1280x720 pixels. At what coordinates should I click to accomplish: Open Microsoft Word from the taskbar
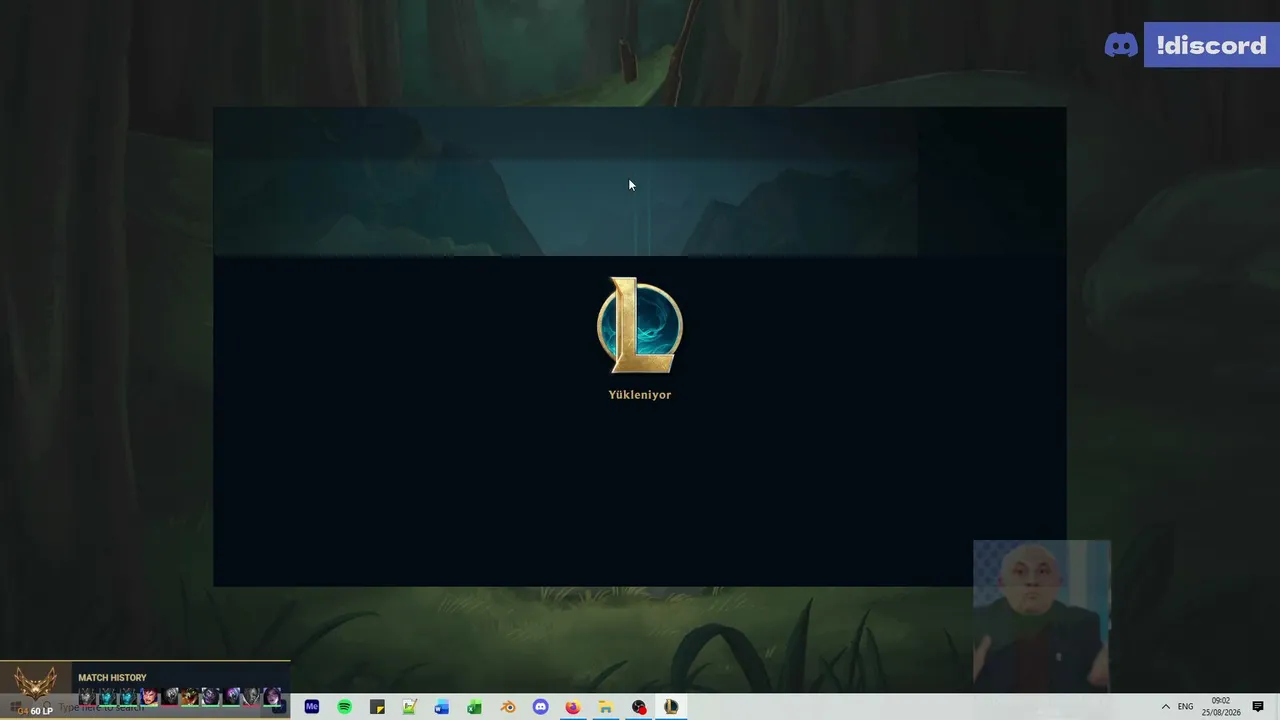pyautogui.click(x=442, y=707)
